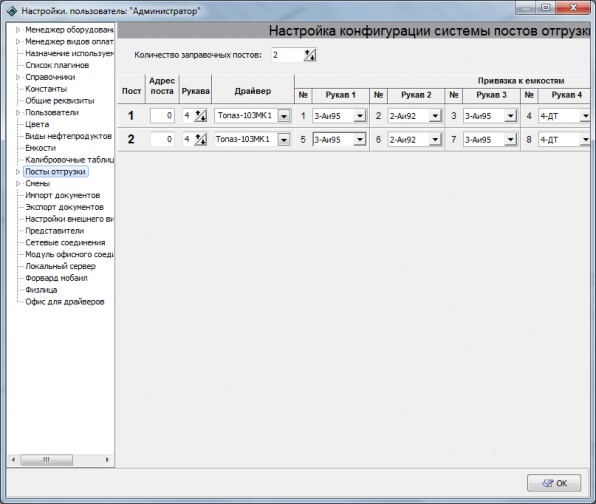Click the stepper arrows for fueling posts count

310,55
